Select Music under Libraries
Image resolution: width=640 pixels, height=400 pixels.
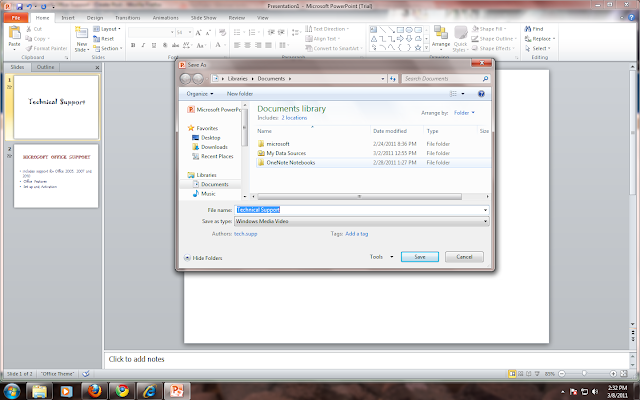pyautogui.click(x=204, y=193)
